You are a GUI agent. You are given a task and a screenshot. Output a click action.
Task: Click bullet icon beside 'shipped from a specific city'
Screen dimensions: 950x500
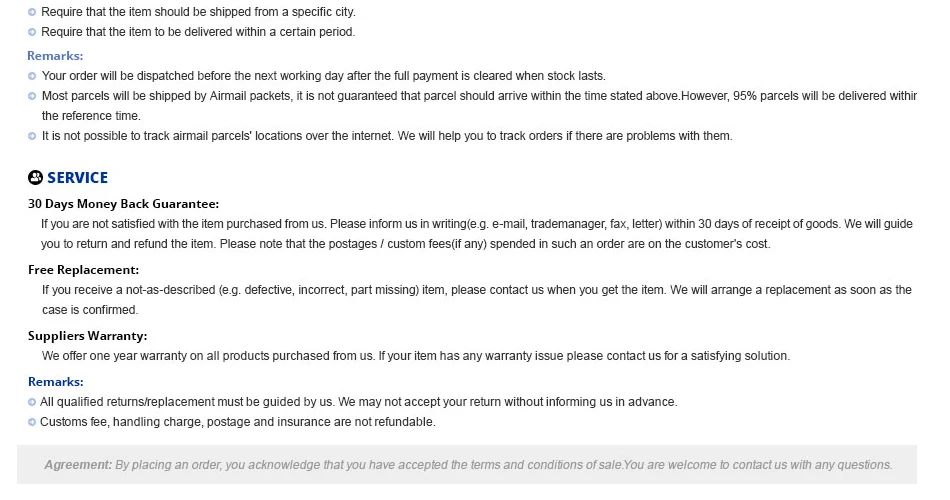pyautogui.click(x=32, y=12)
